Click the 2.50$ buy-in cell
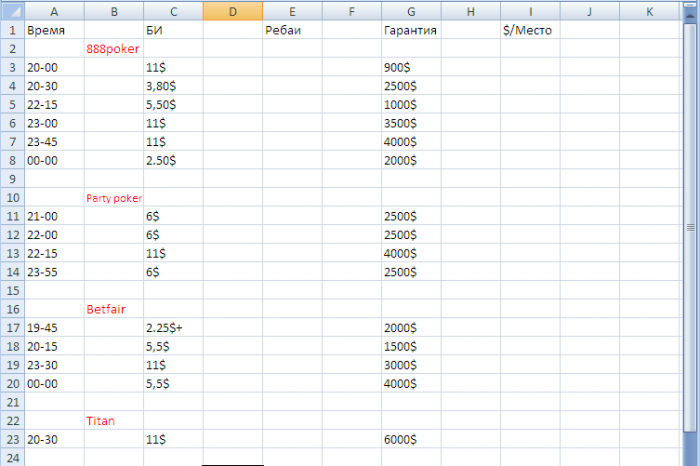 pos(173,160)
